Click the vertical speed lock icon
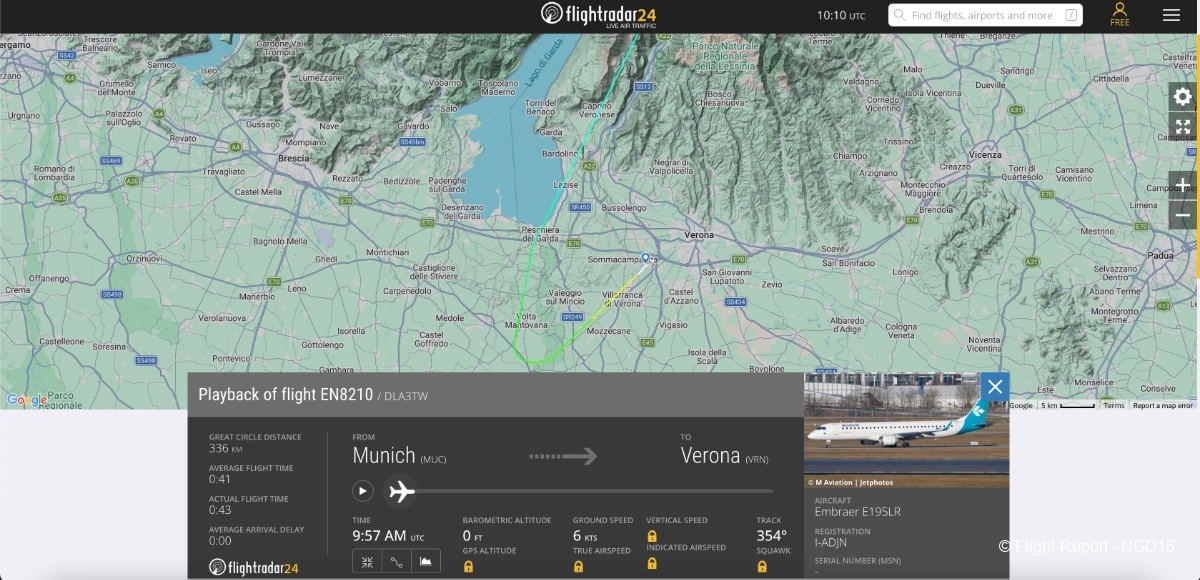 (652, 536)
